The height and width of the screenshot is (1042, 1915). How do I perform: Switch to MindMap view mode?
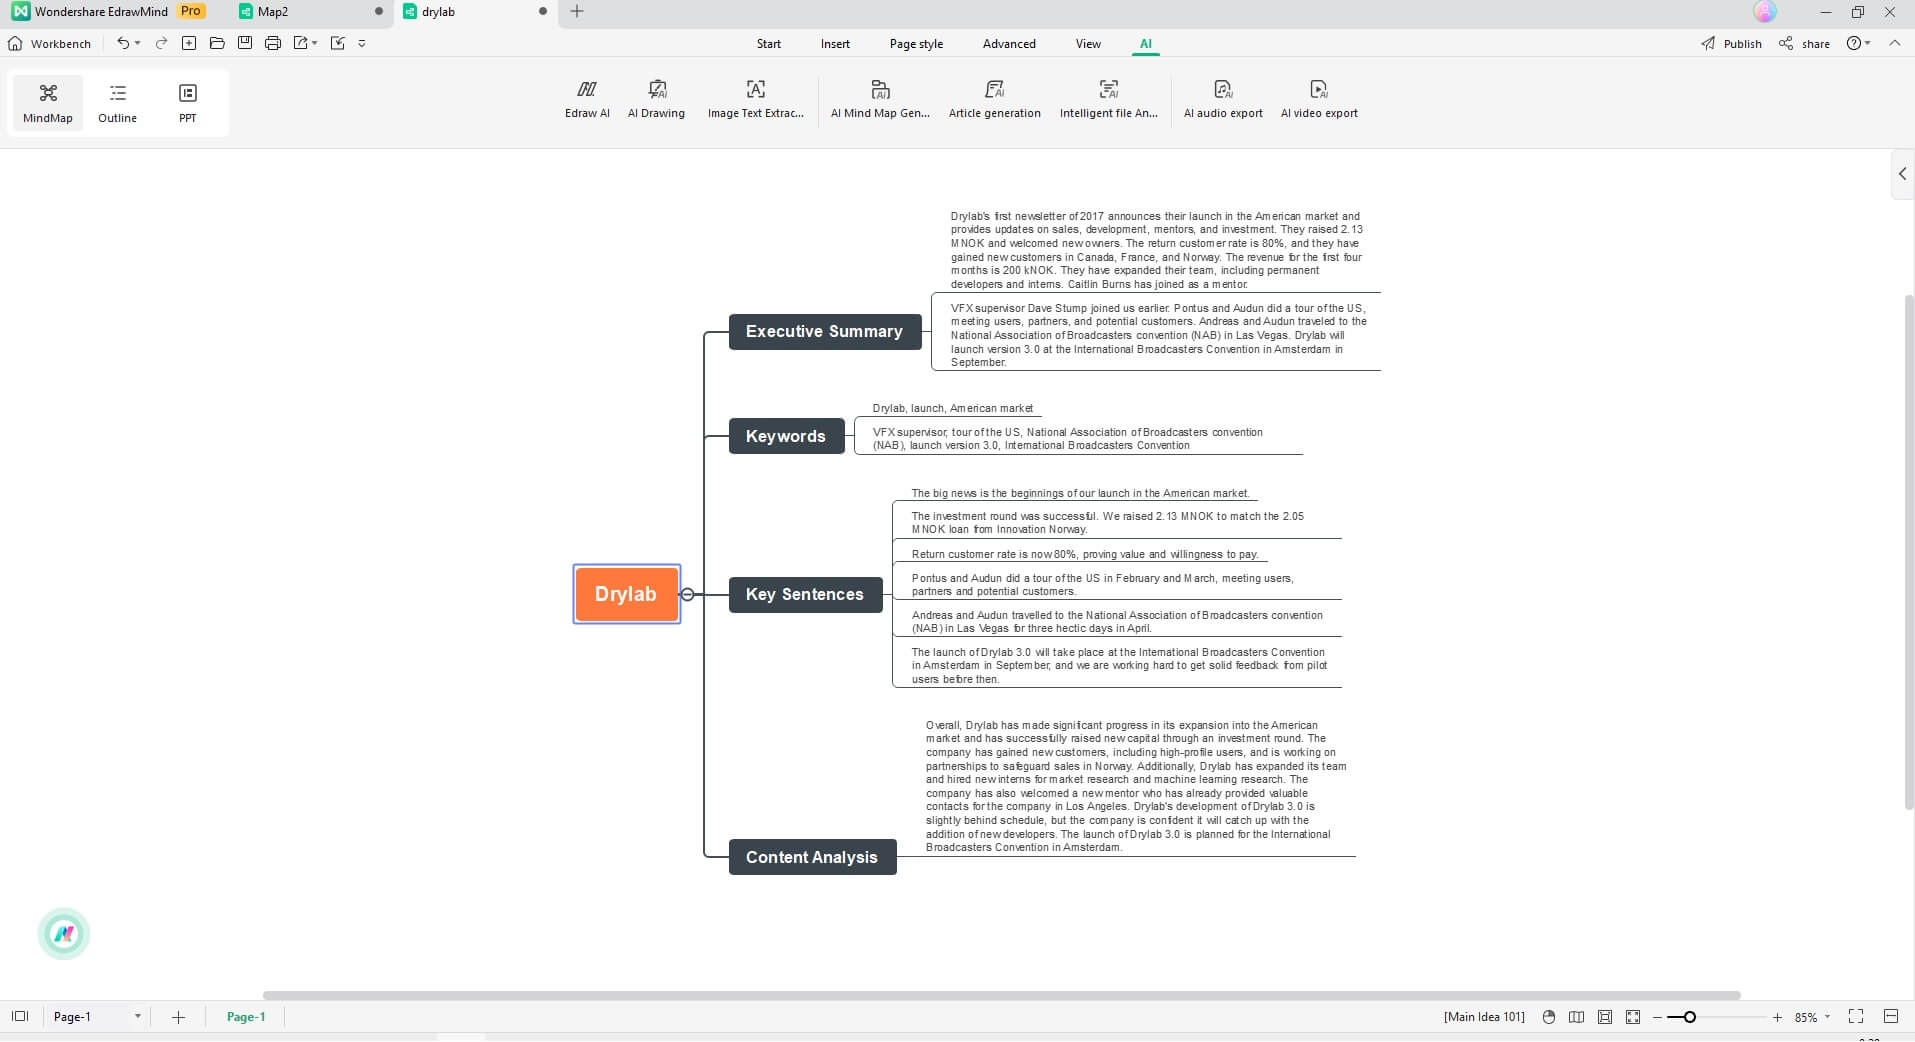[48, 103]
